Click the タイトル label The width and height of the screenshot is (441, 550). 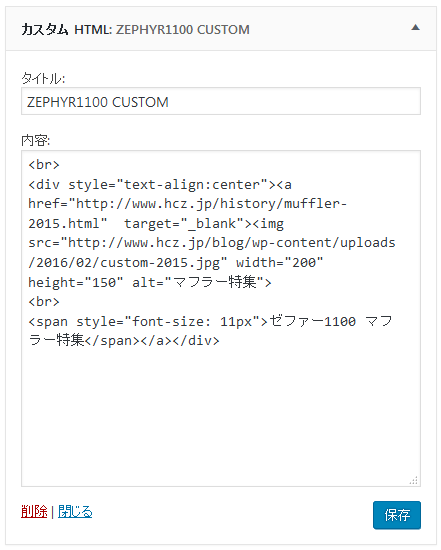click(43, 78)
